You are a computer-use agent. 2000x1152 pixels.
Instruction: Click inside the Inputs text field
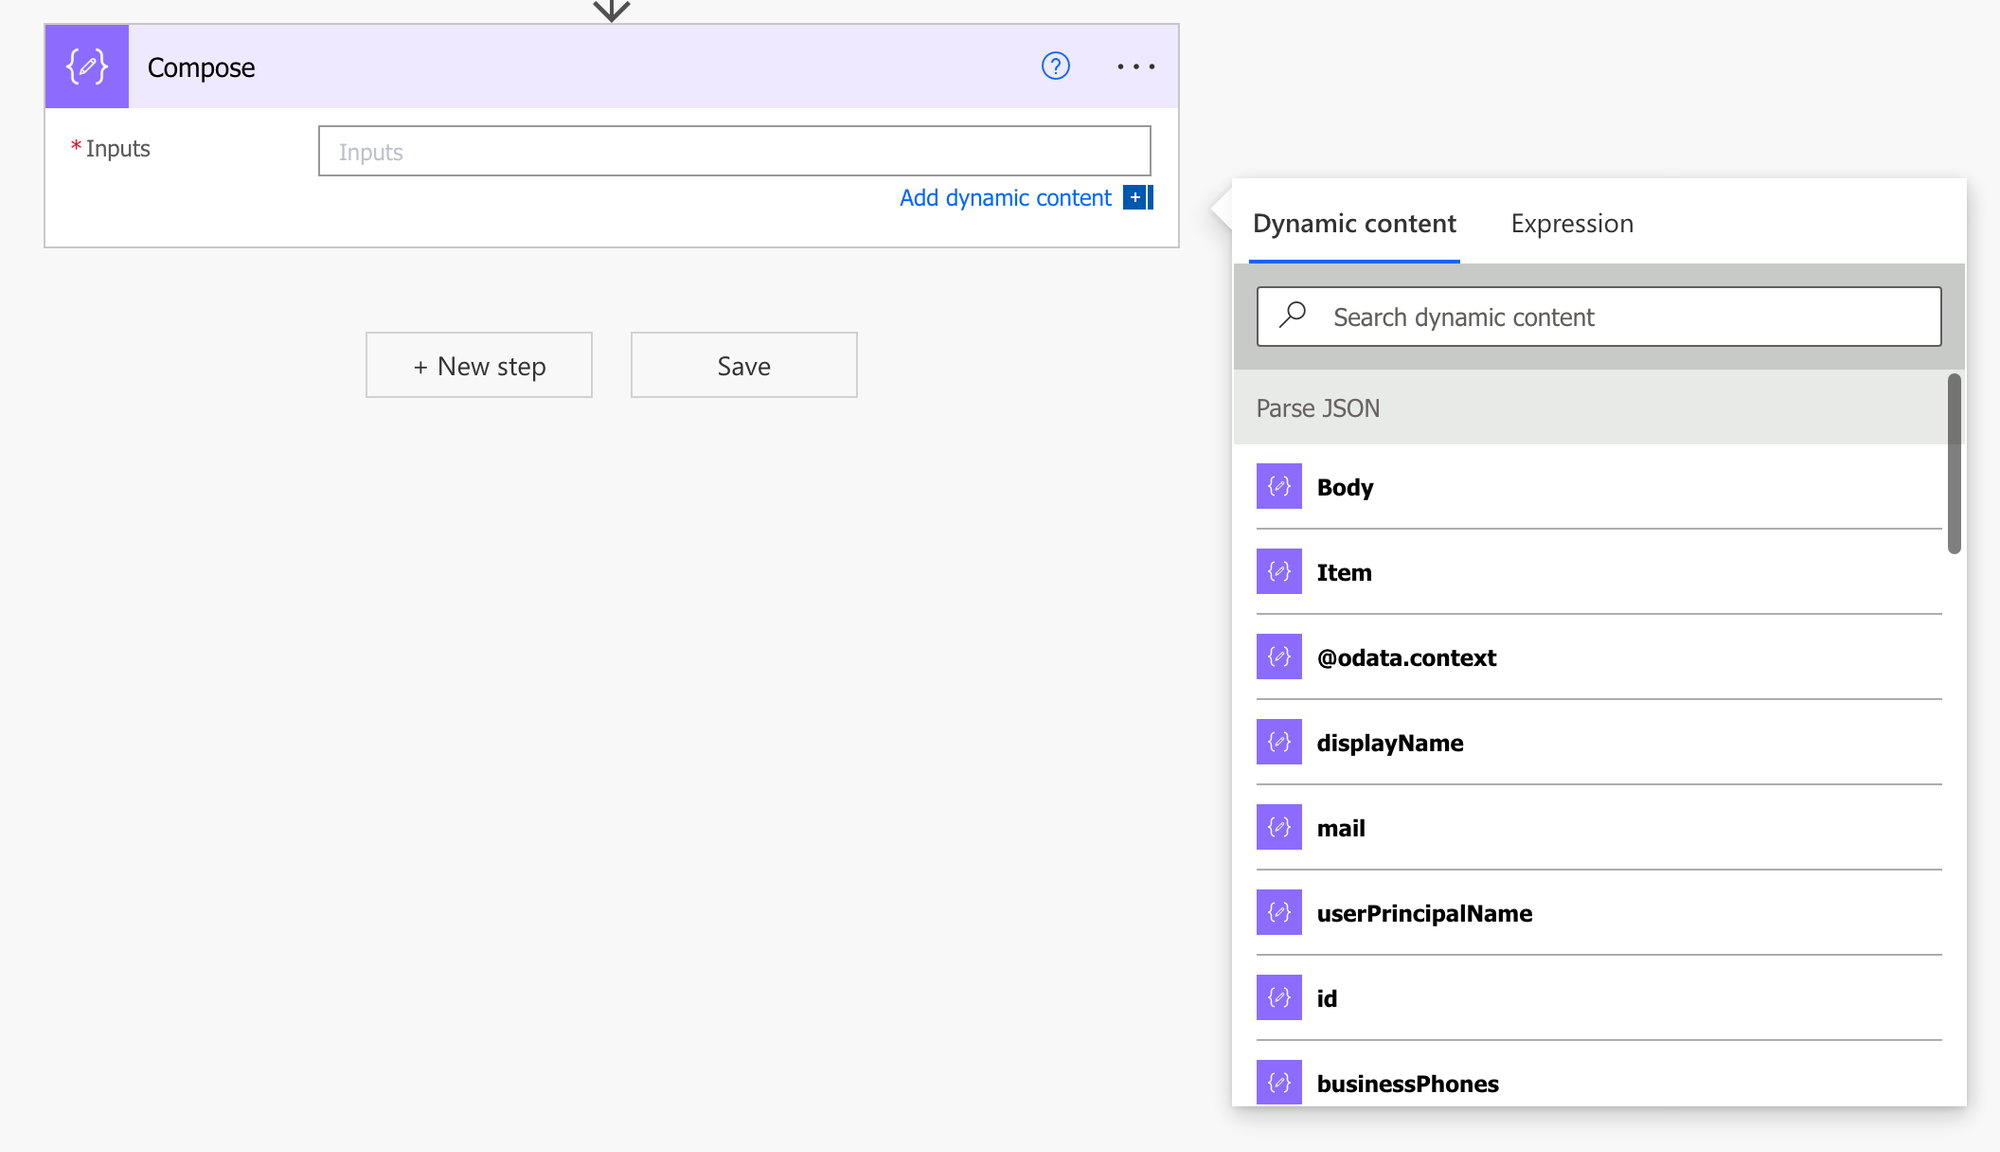click(735, 150)
